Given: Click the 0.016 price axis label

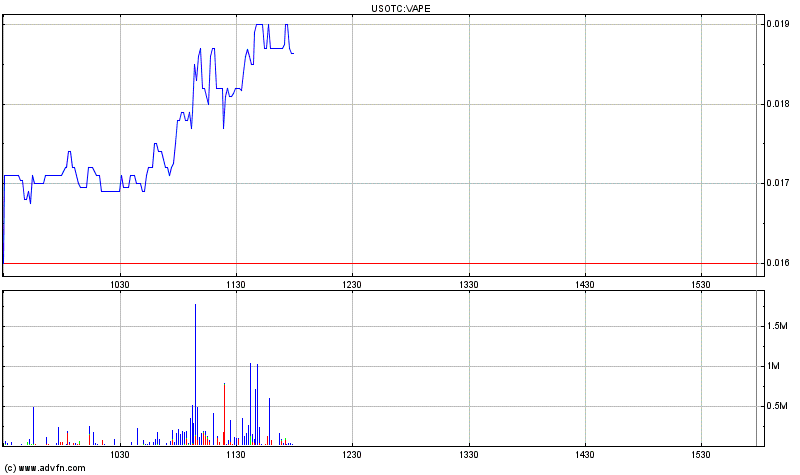Looking at the screenshot, I should point(778,263).
